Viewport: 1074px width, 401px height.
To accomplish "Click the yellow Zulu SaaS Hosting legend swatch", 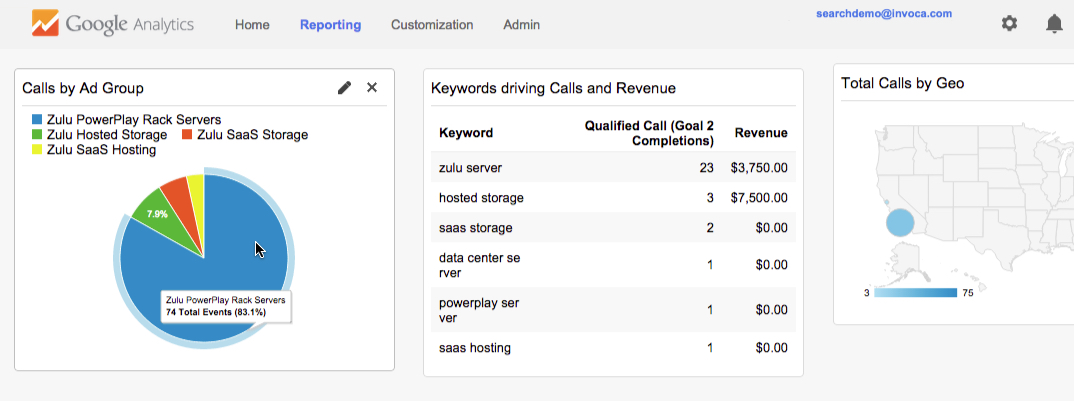I will click(x=37, y=149).
